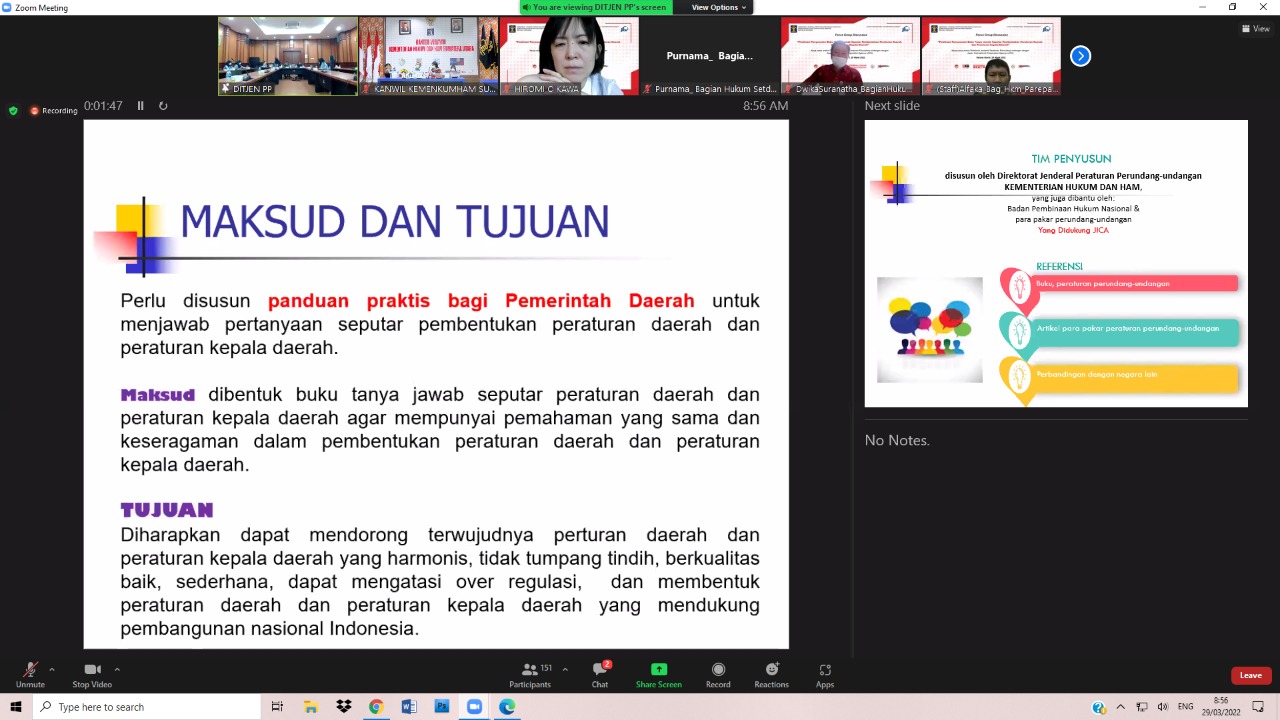Click the green encryption shield icon
The height and width of the screenshot is (720, 1280).
point(13,110)
